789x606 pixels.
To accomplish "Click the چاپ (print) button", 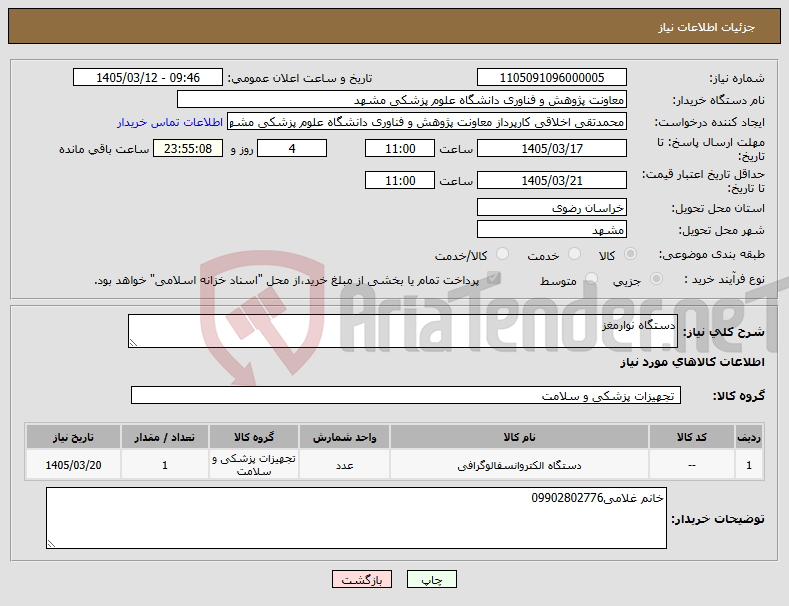I will tap(432, 579).
